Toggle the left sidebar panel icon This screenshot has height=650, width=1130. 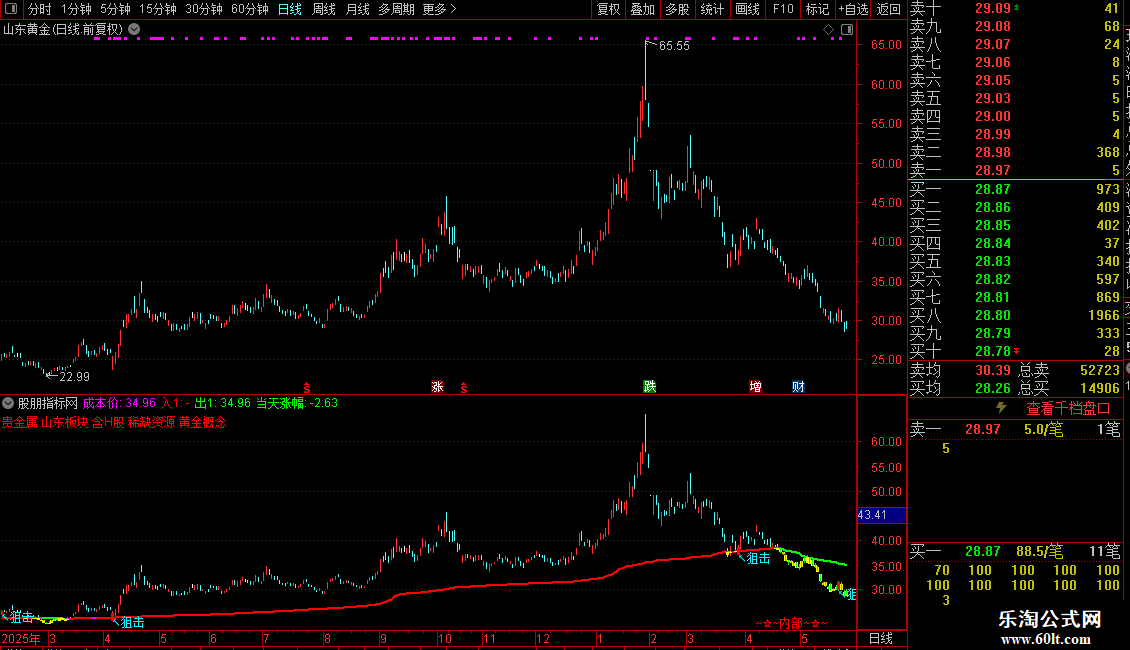coord(11,9)
